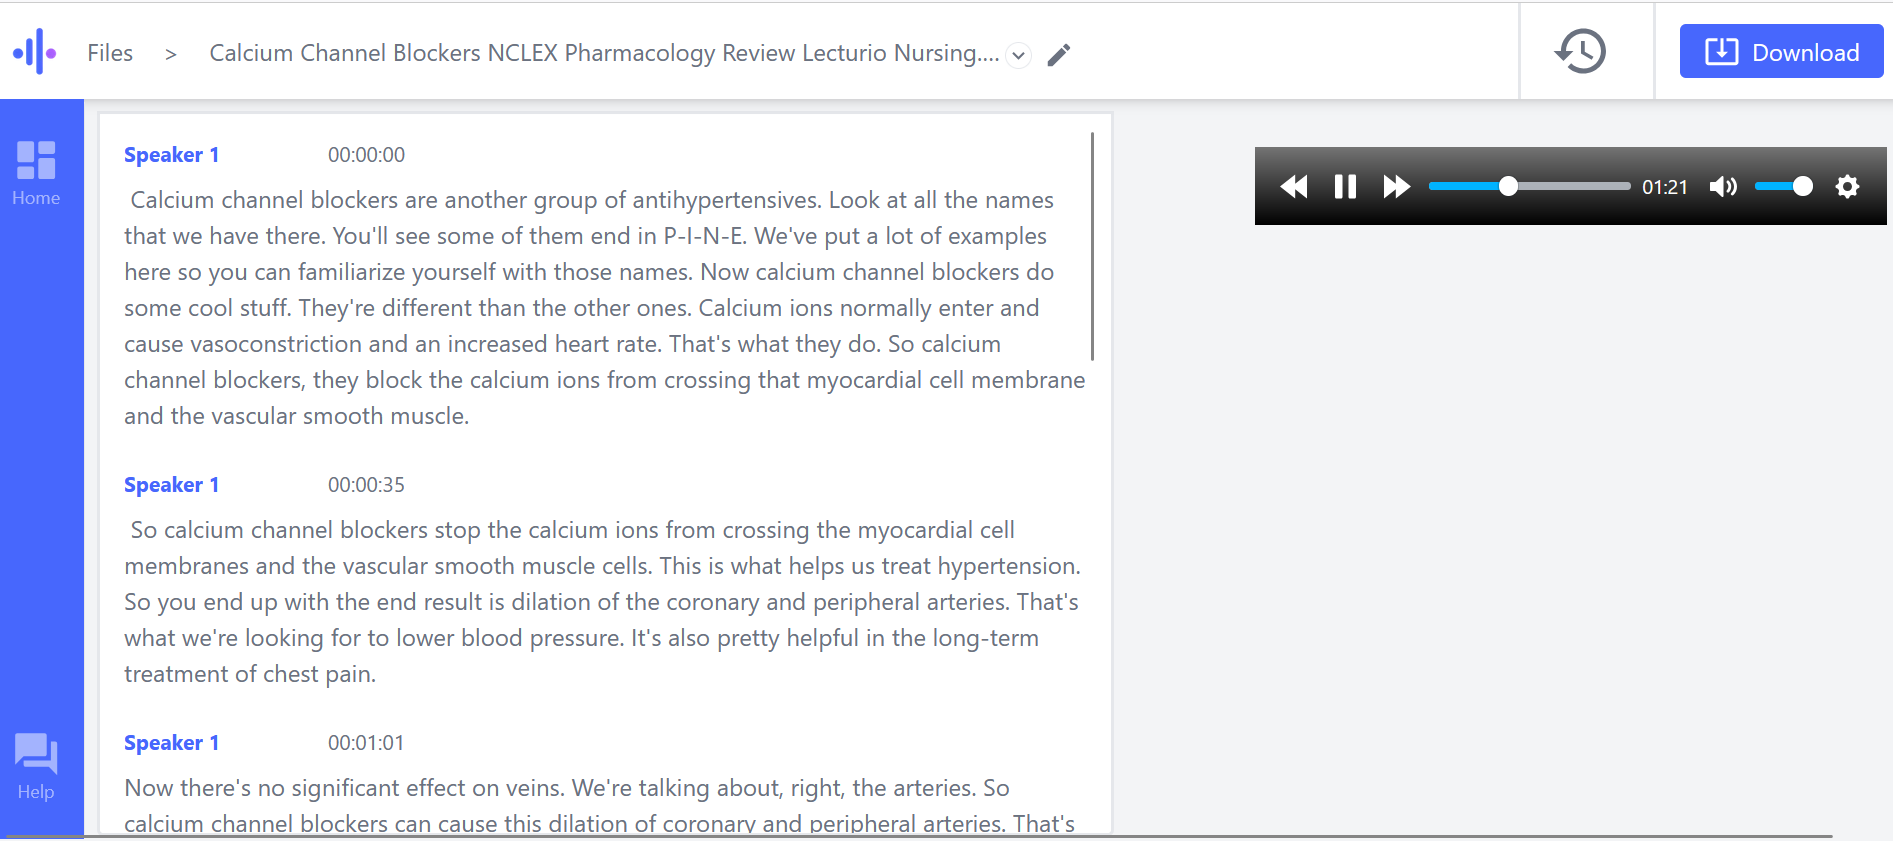This screenshot has width=1893, height=841.
Task: Fast-forward the audio playback
Action: pos(1396,187)
